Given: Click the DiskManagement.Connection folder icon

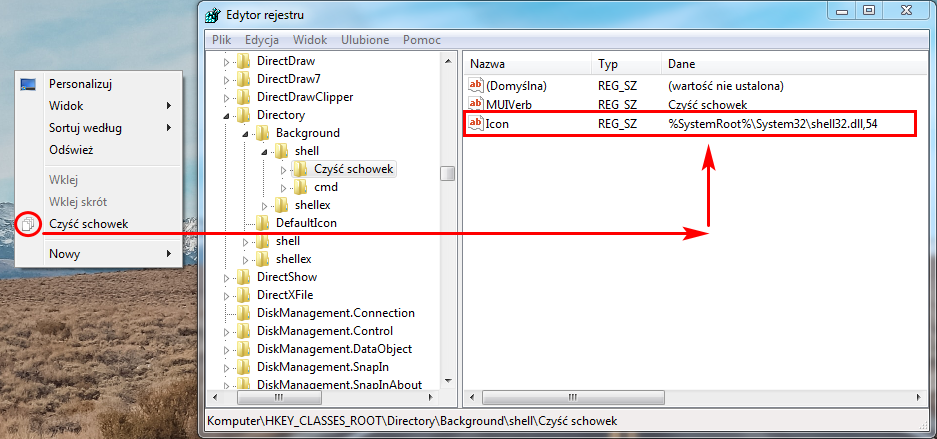Looking at the screenshot, I should point(243,313).
